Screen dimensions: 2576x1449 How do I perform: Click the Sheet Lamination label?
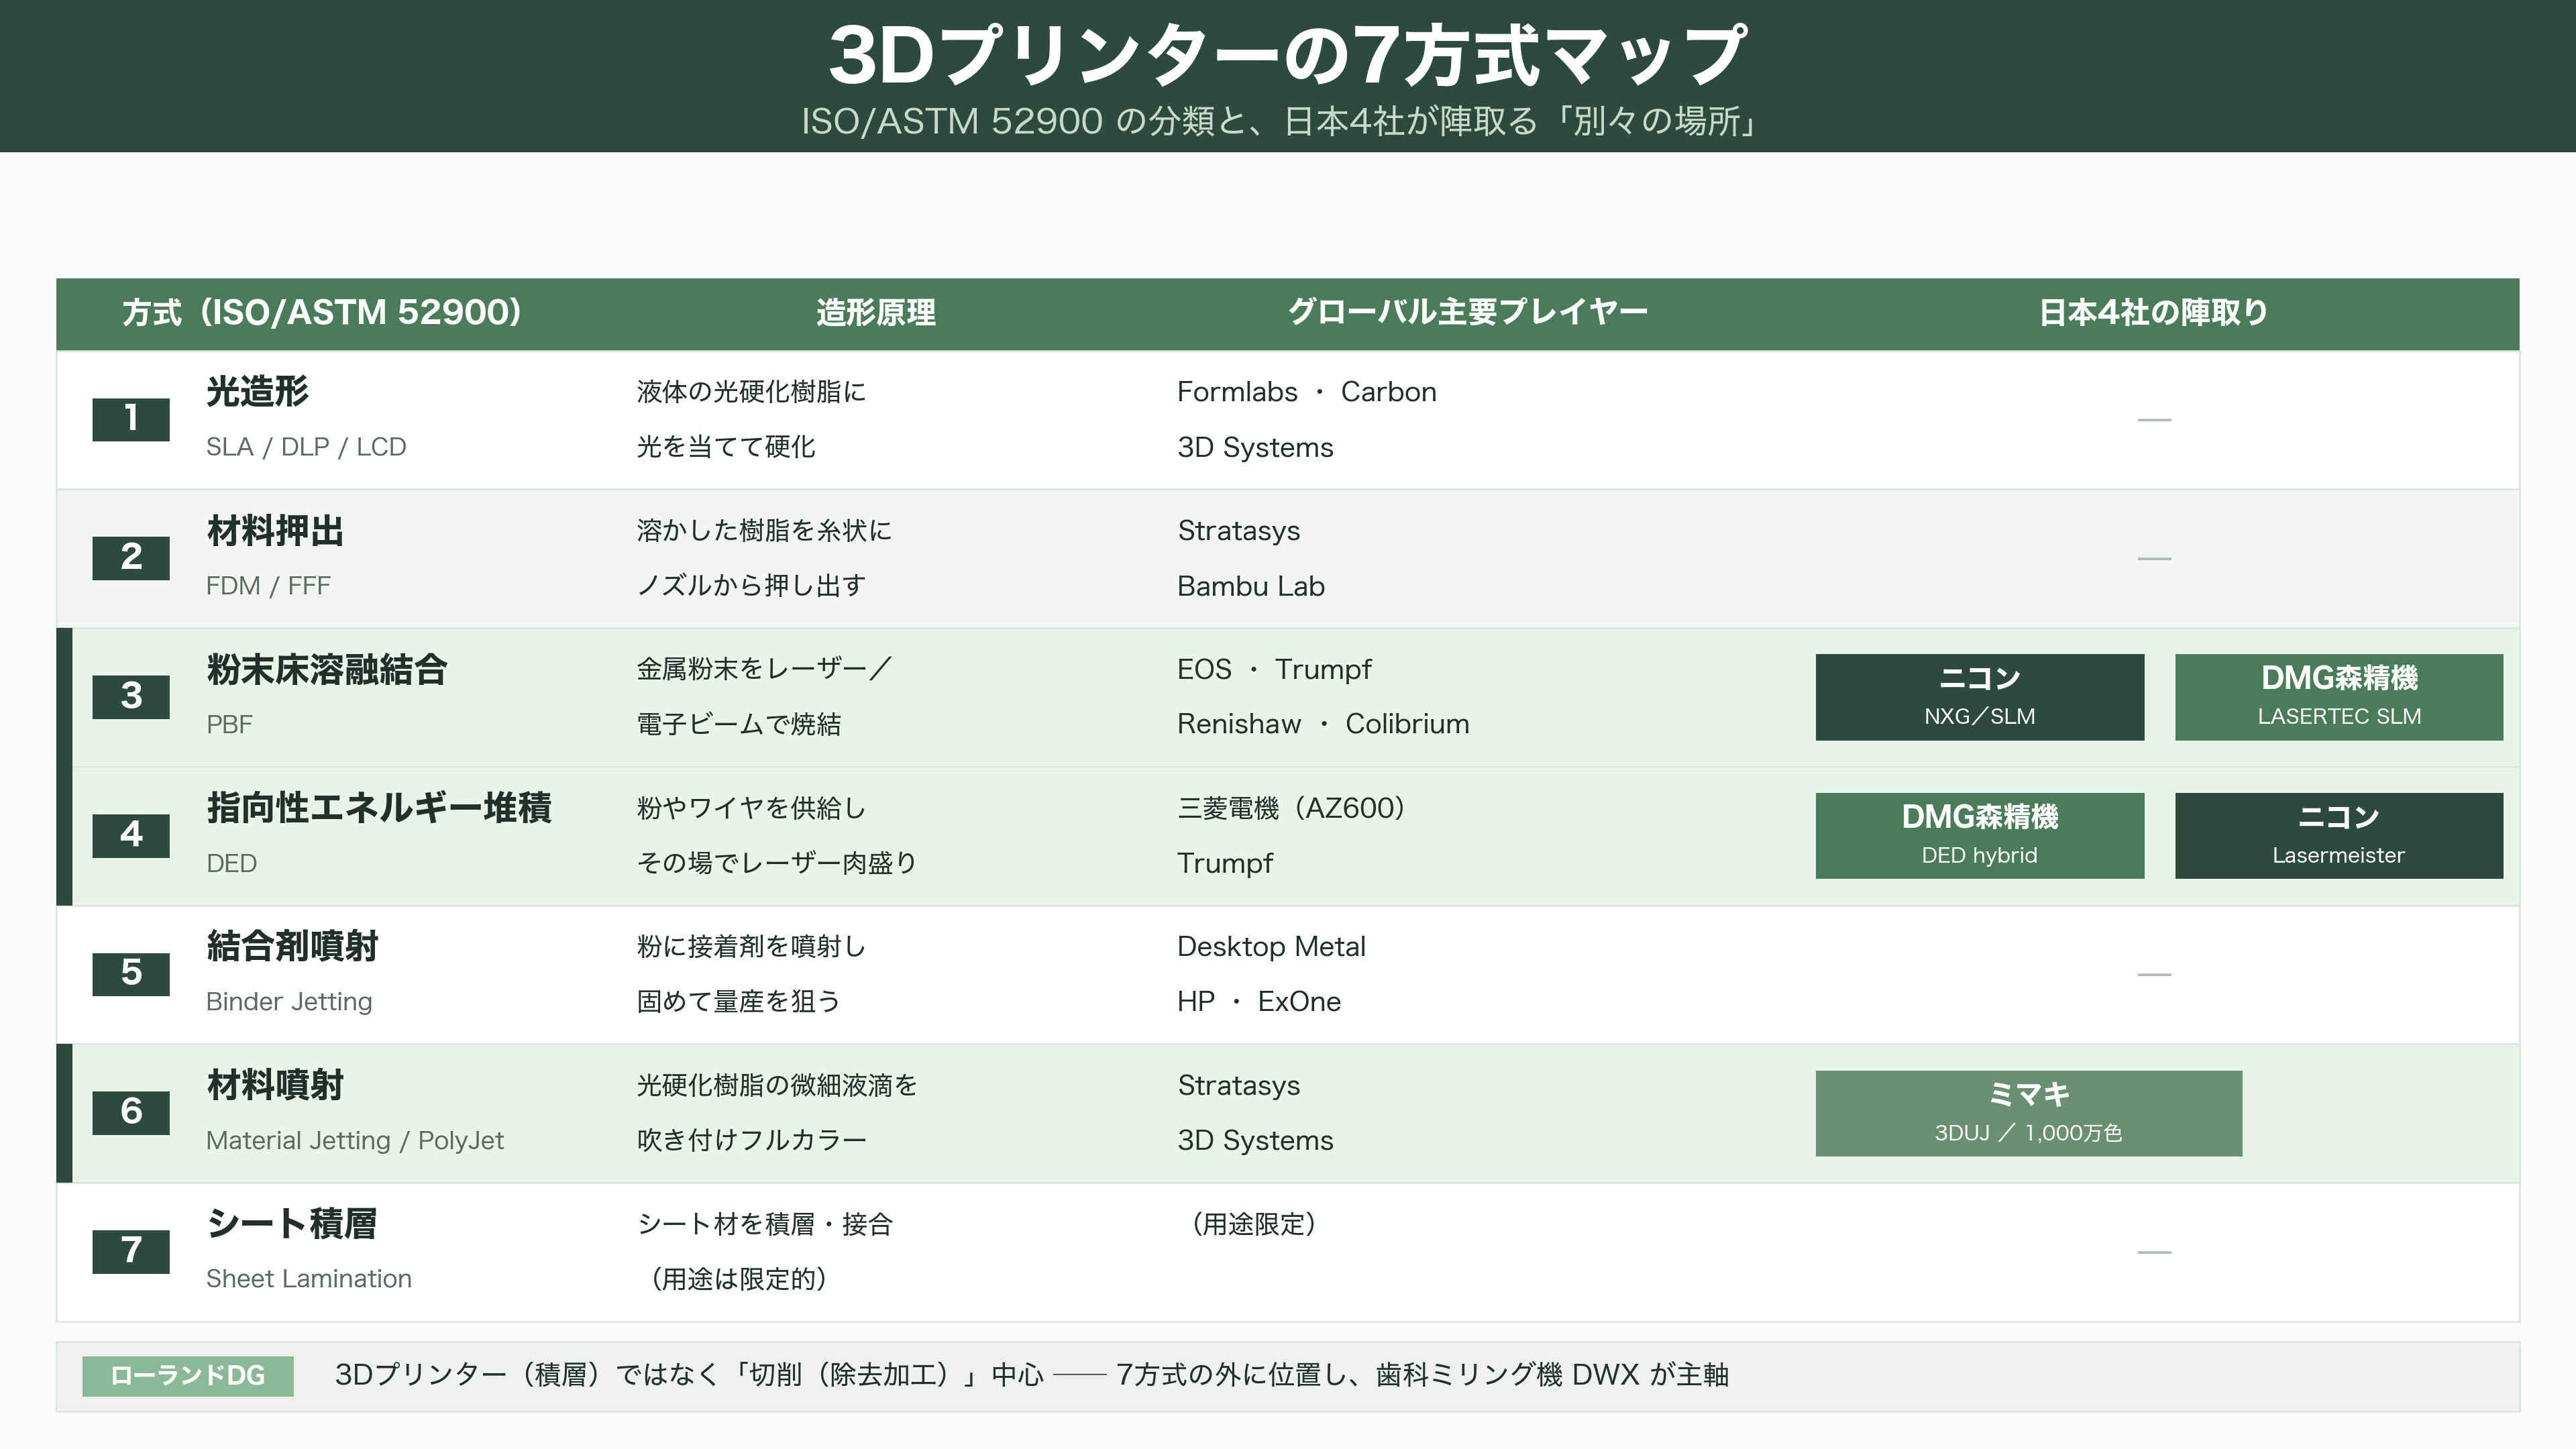tap(309, 1279)
